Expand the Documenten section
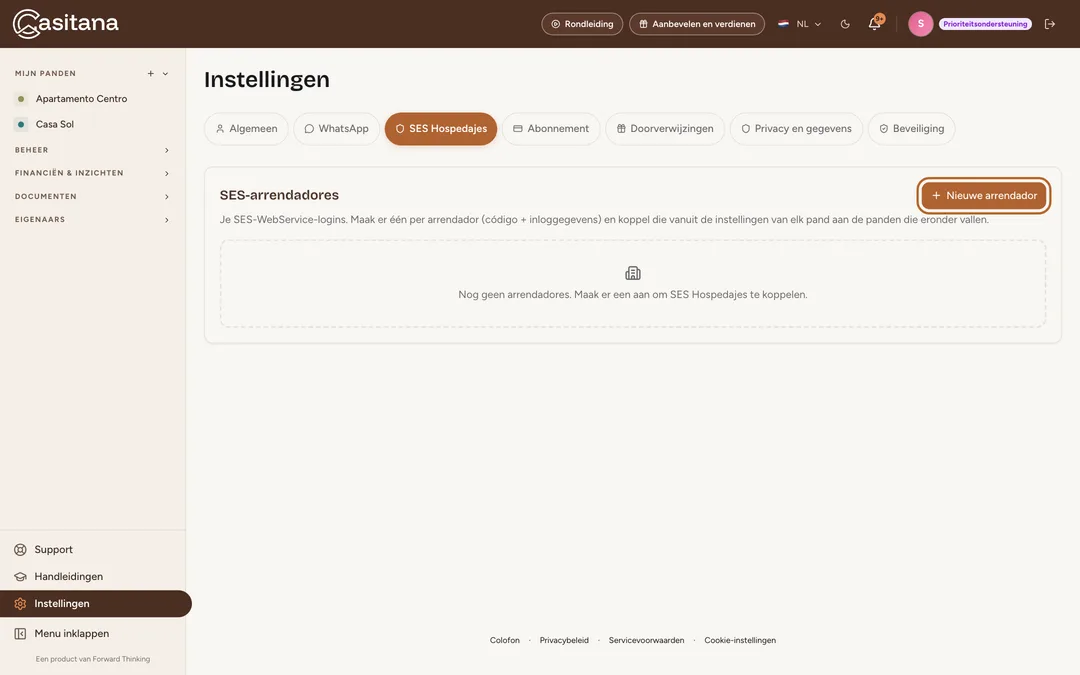This screenshot has height=675, width=1080. point(92,196)
